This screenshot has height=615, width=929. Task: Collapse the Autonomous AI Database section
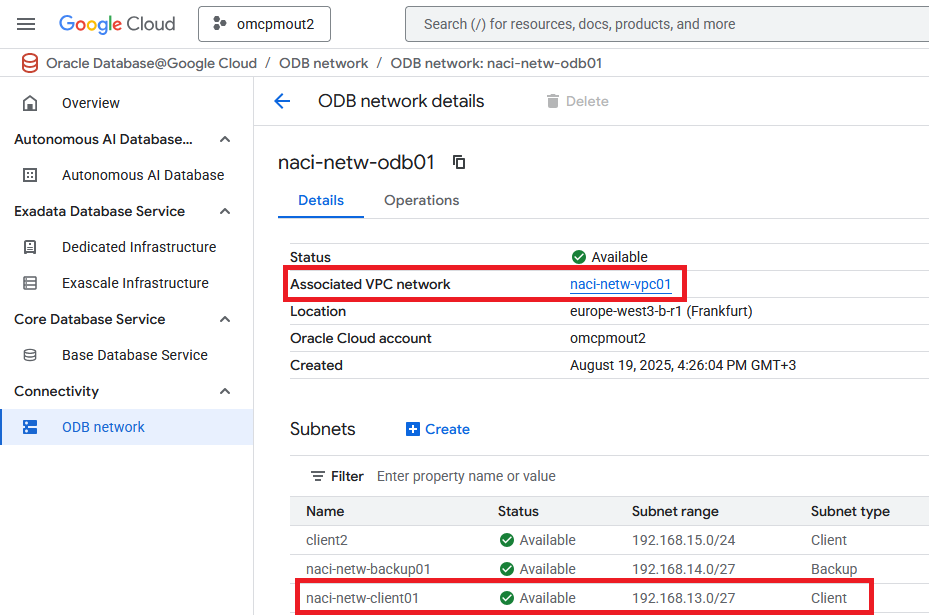(225, 139)
